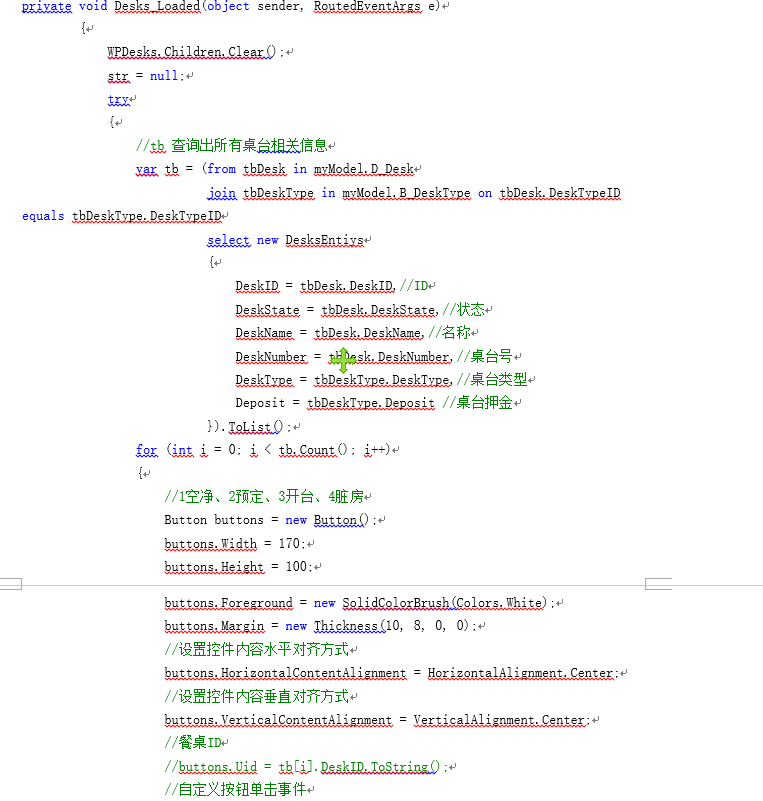This screenshot has width=763, height=801.
Task: Click the 'var' keyword before tb
Action: pyautogui.click(x=147, y=169)
